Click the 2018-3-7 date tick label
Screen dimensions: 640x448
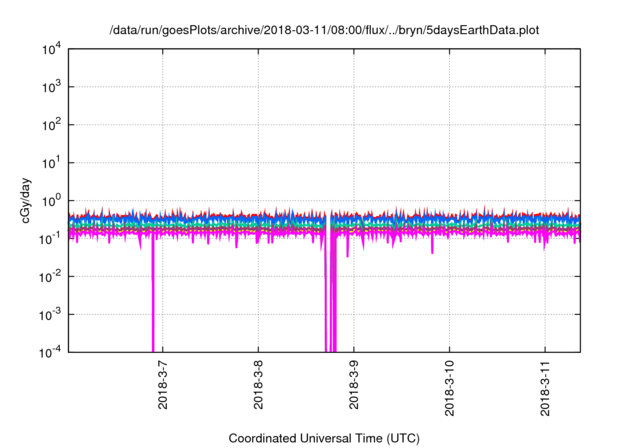click(162, 385)
